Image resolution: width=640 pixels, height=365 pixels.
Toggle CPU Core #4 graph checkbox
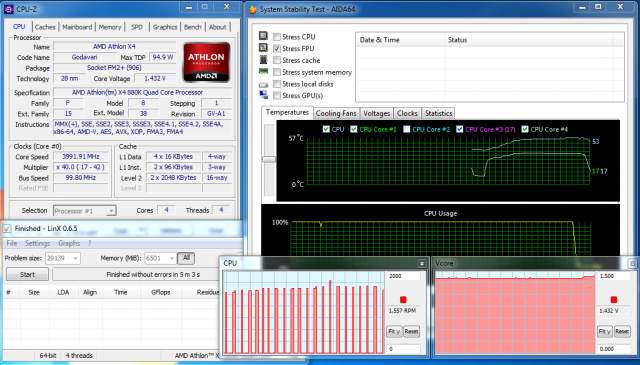click(x=525, y=129)
